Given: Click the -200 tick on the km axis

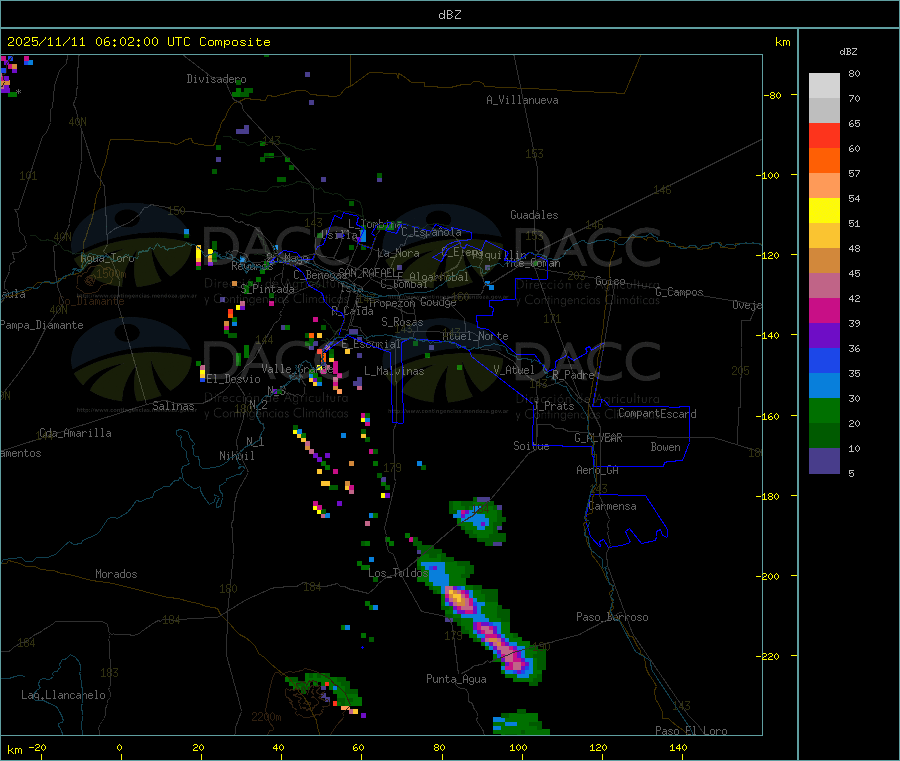Looking at the screenshot, I should click(770, 576).
